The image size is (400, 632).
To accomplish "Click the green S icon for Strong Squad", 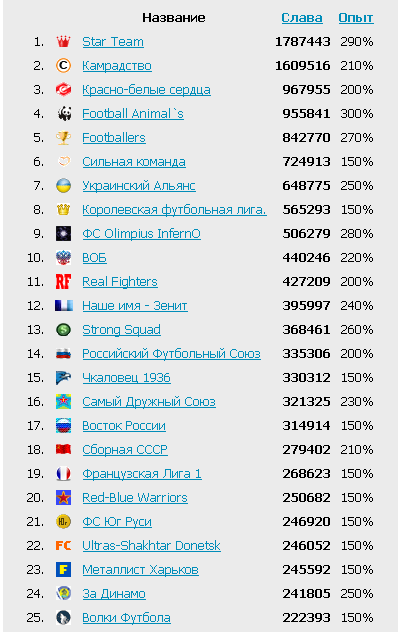I will 63,329.
